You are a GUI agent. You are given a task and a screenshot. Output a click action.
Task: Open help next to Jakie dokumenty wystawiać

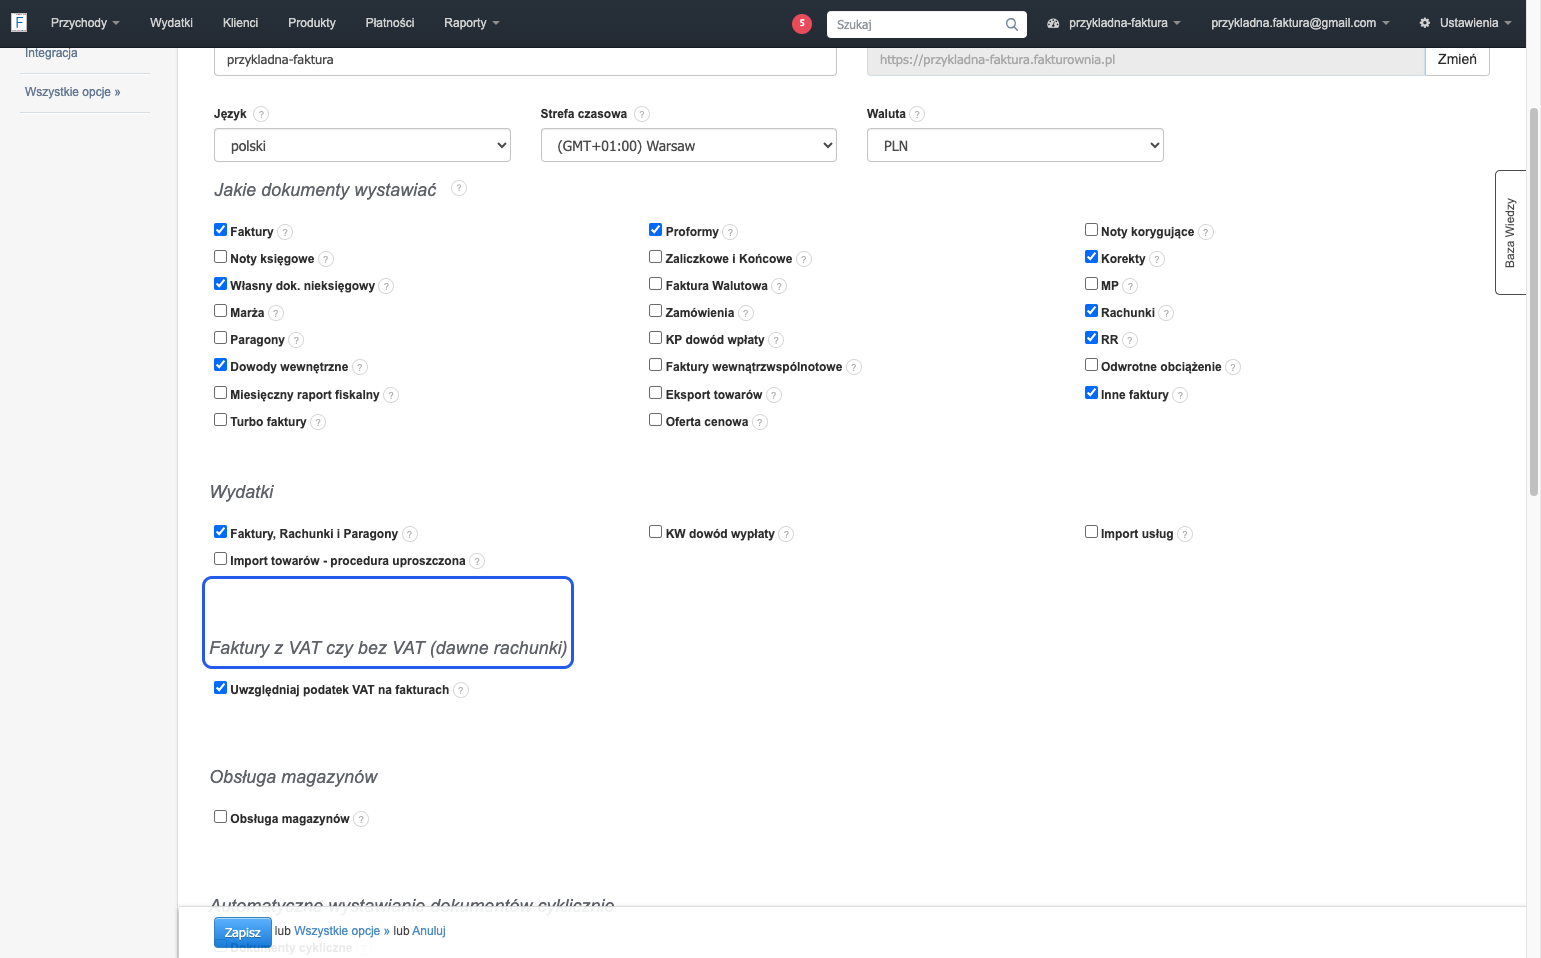pyautogui.click(x=459, y=188)
